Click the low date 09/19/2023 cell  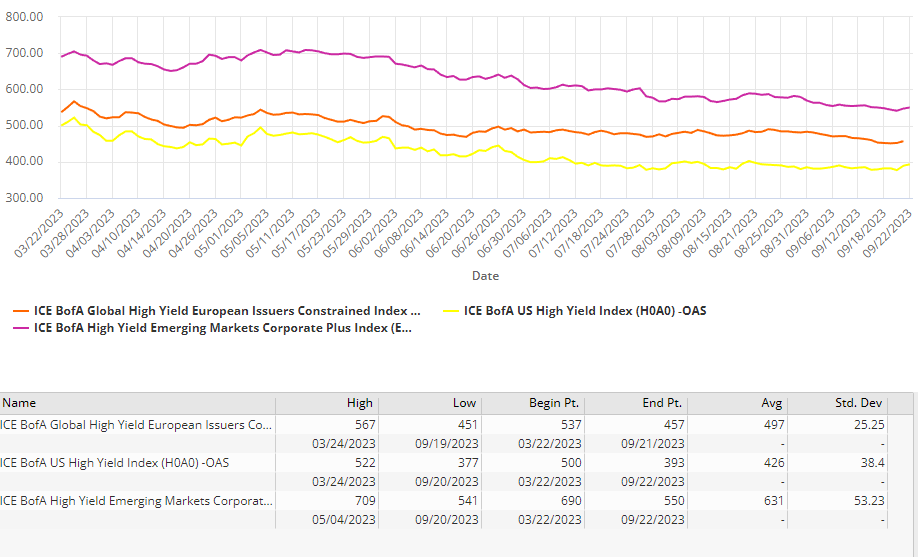click(x=447, y=444)
